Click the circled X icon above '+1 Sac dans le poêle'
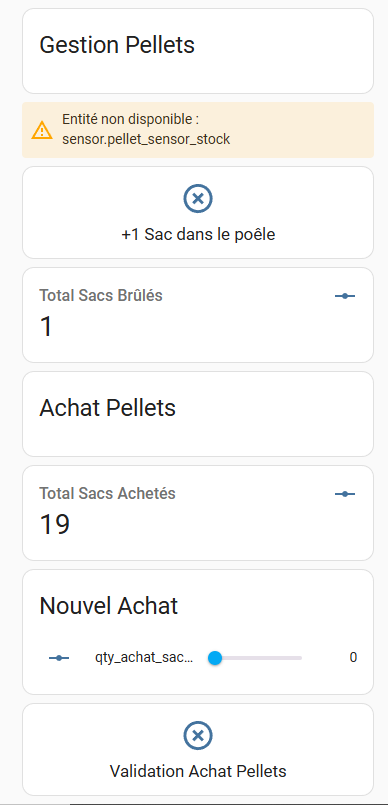Viewport: 388px width, 805px height. [x=198, y=198]
